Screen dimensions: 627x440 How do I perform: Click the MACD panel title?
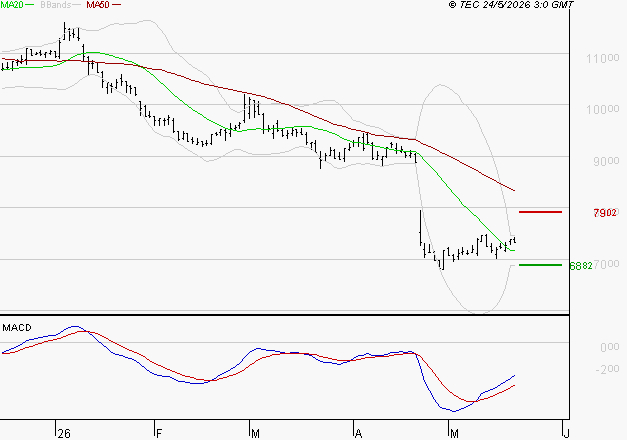coord(17,328)
